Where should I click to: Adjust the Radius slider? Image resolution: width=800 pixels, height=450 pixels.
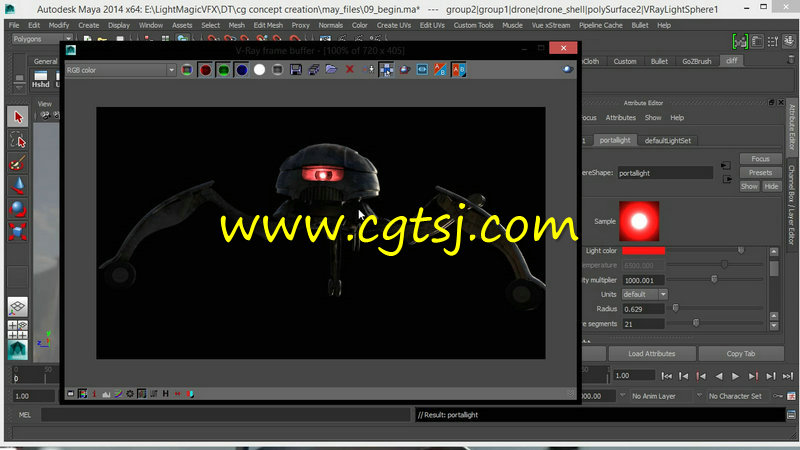676,308
